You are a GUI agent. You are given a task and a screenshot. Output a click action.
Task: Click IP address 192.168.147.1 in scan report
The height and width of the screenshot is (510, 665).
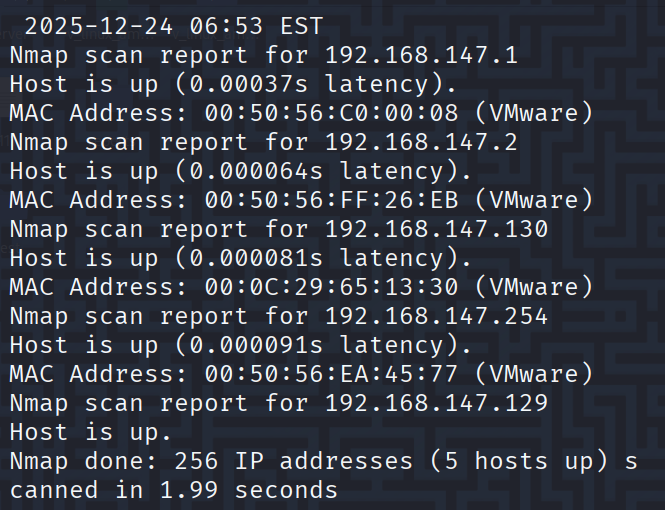pos(421,56)
